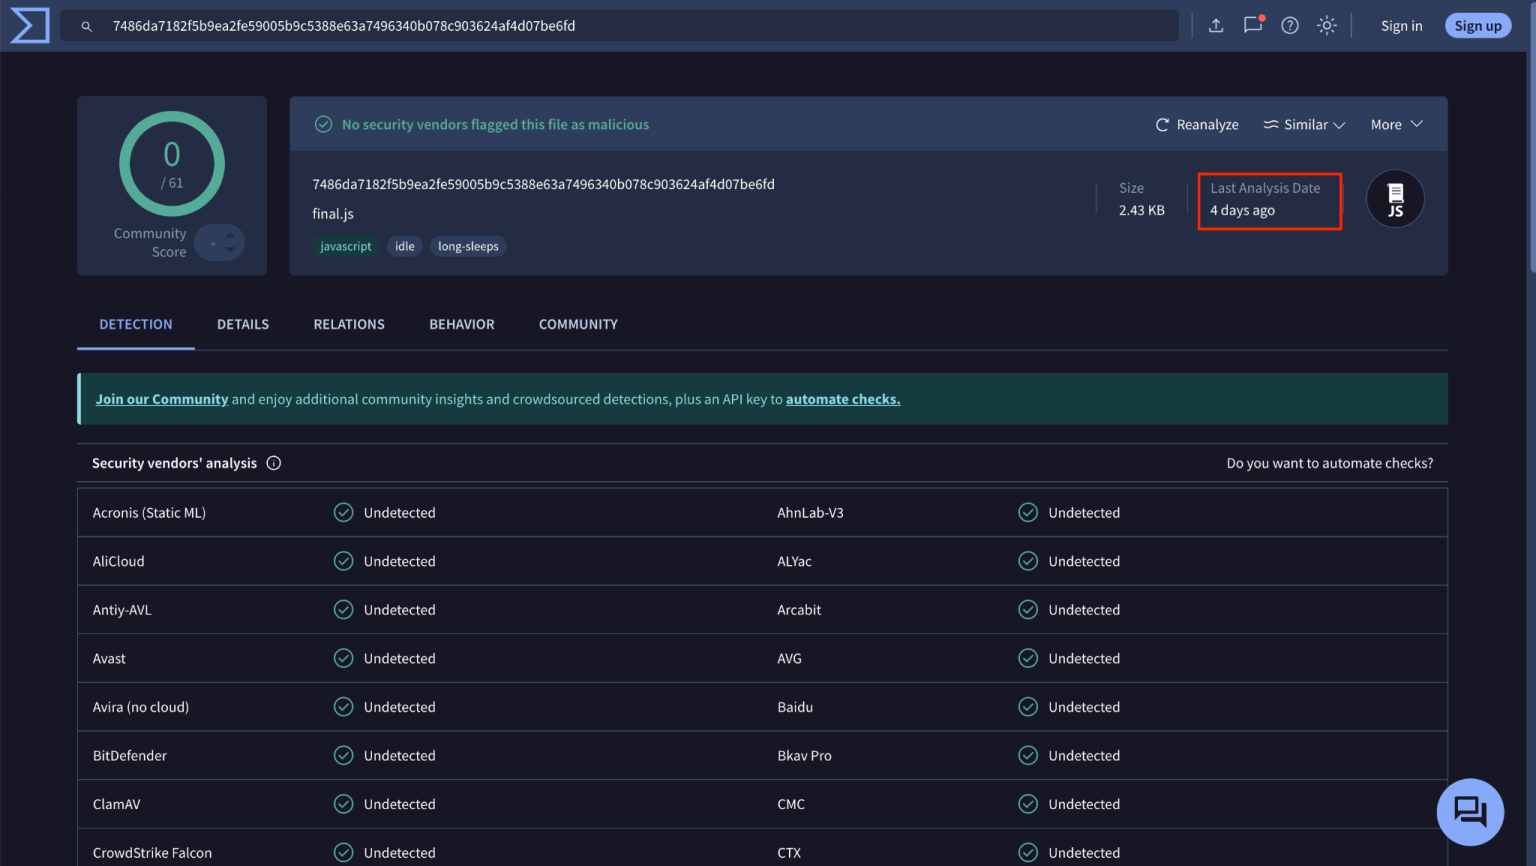Switch to the BEHAVIOR tab
Screen dimensions: 1536x866
tap(461, 324)
